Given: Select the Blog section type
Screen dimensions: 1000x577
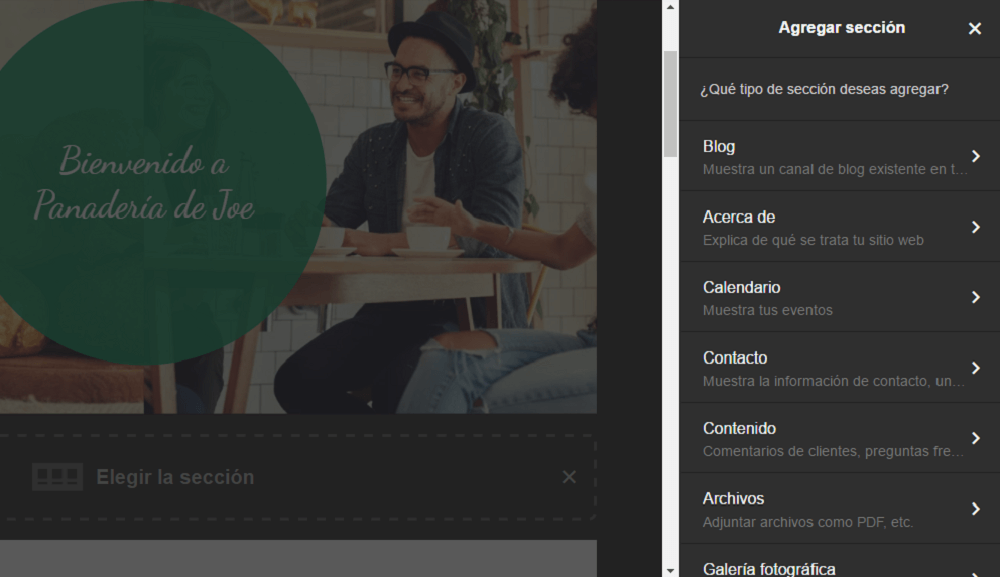Looking at the screenshot, I should pos(719,147).
